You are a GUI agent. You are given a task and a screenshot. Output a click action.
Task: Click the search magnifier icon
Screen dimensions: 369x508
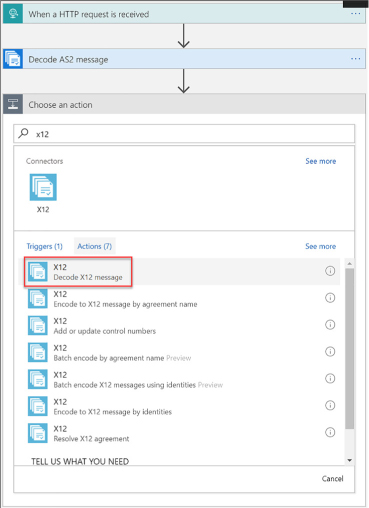pos(23,134)
